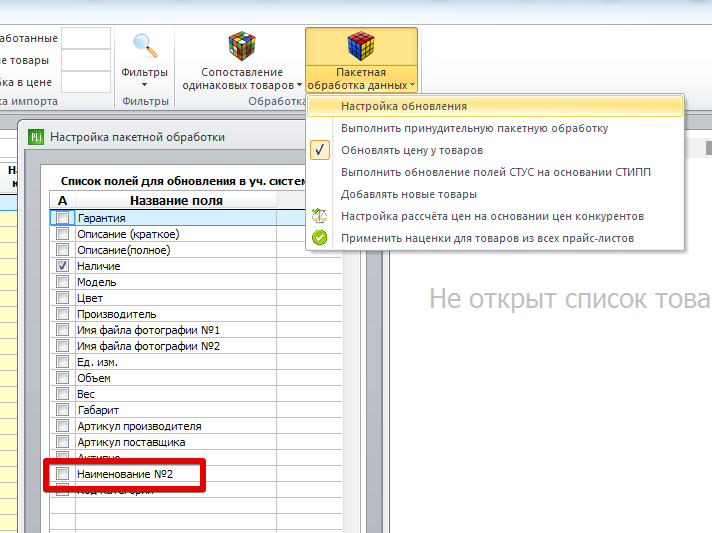Click the 'Название поля' column header
This screenshot has width=712, height=533.
(x=176, y=200)
